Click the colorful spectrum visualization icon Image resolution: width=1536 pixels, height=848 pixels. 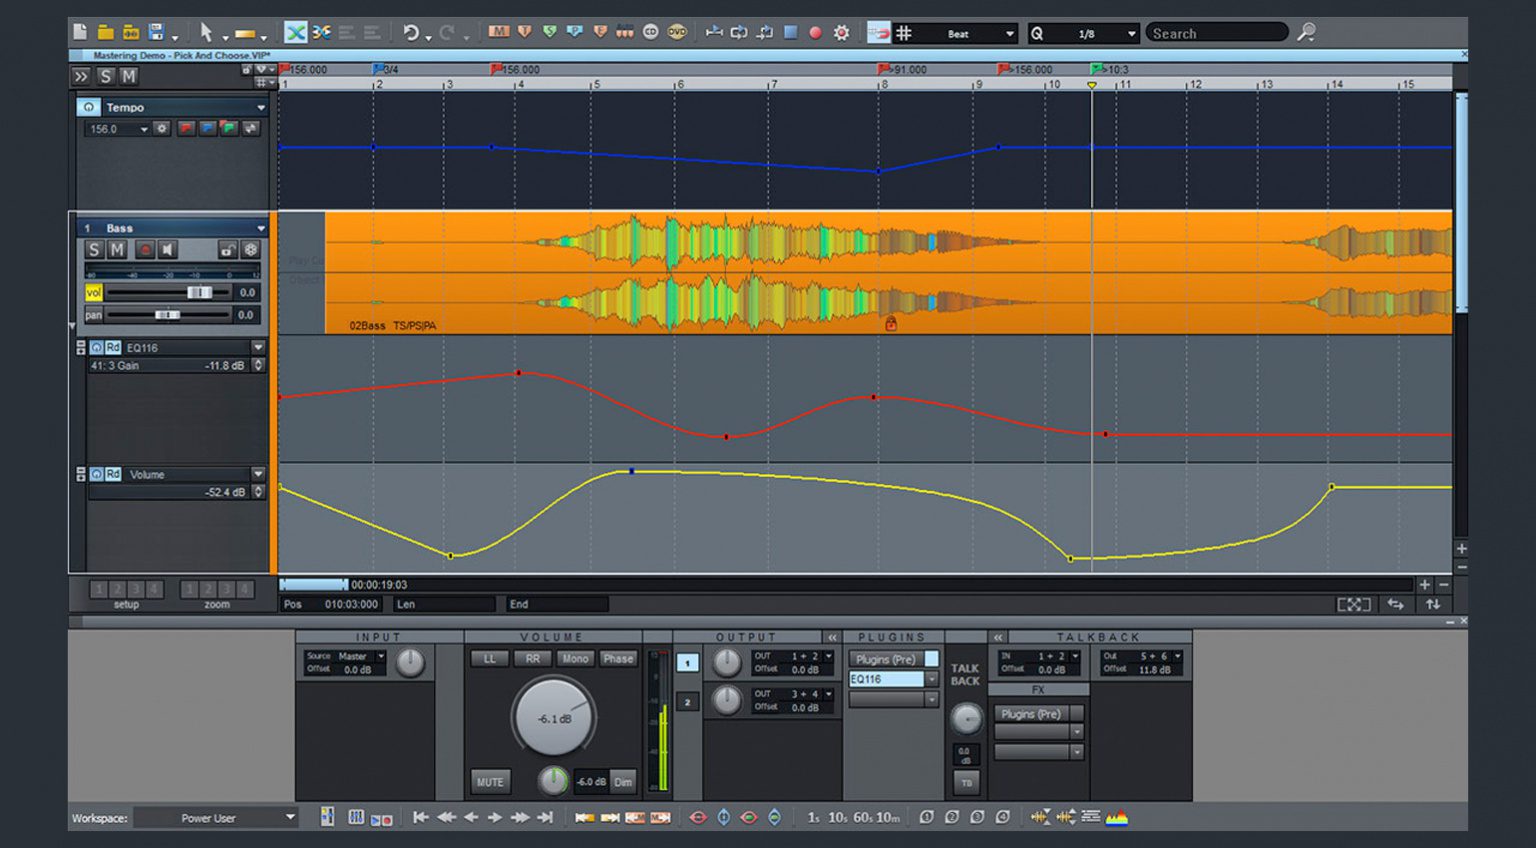click(1117, 817)
